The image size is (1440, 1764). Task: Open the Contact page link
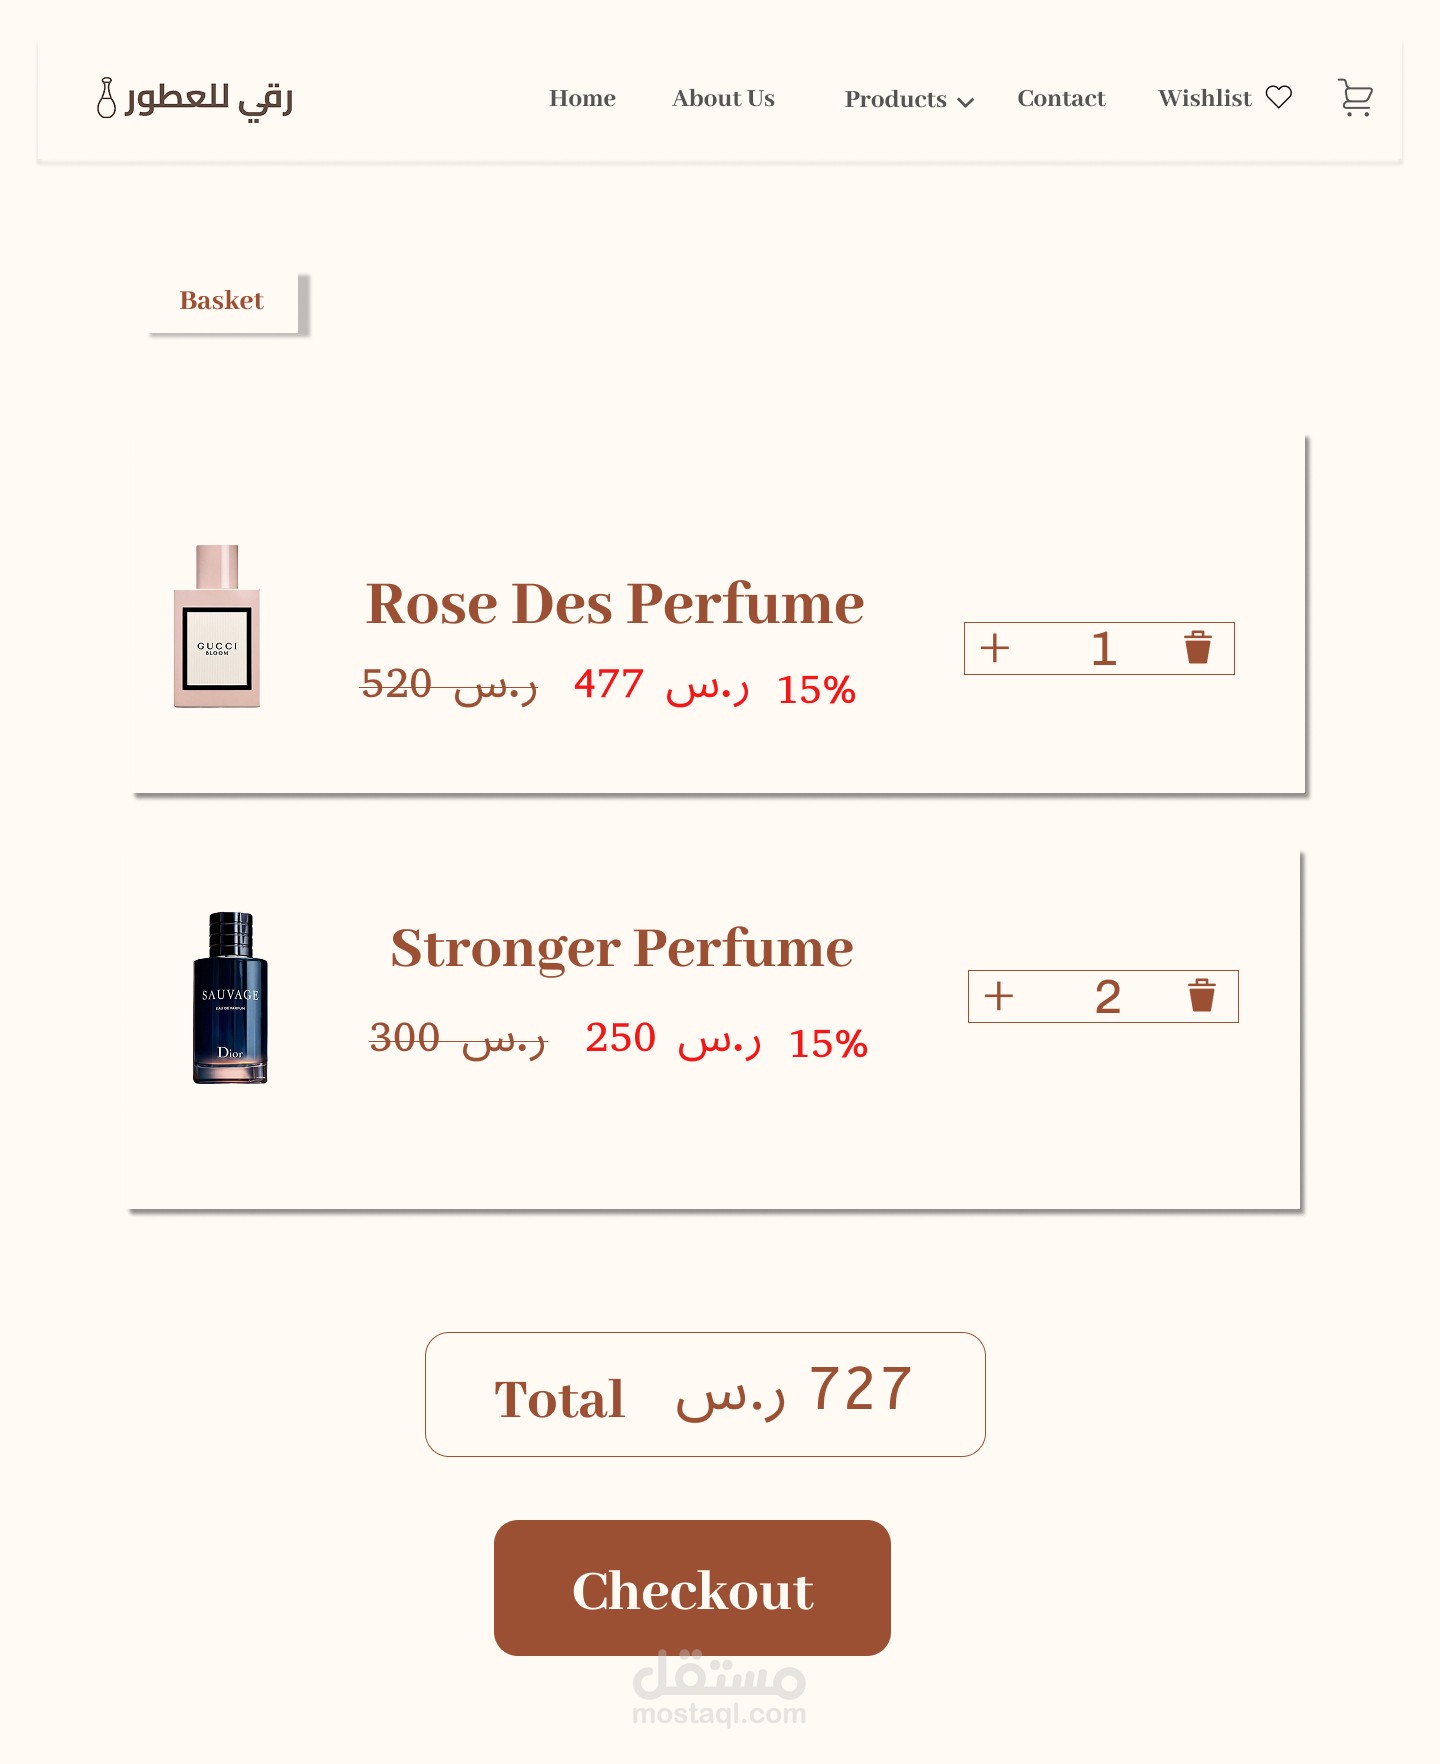click(x=1061, y=98)
